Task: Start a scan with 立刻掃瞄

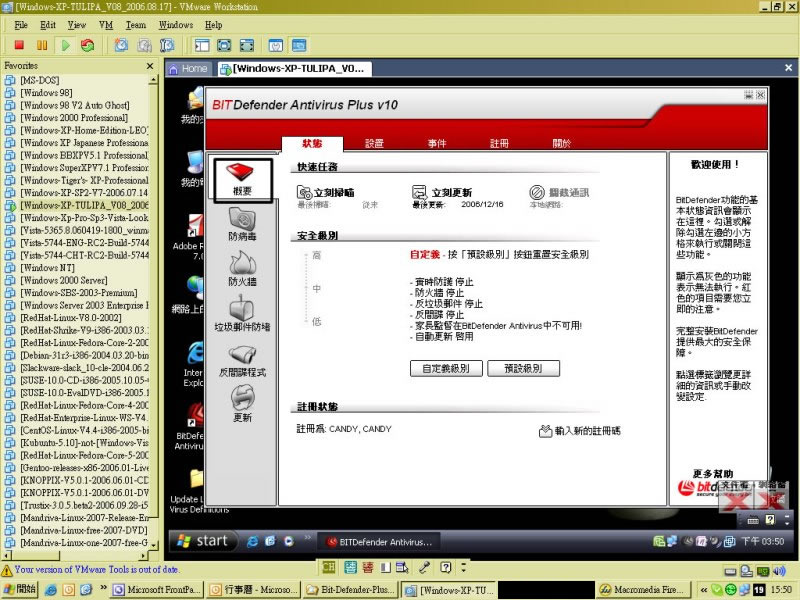Action: [326, 192]
